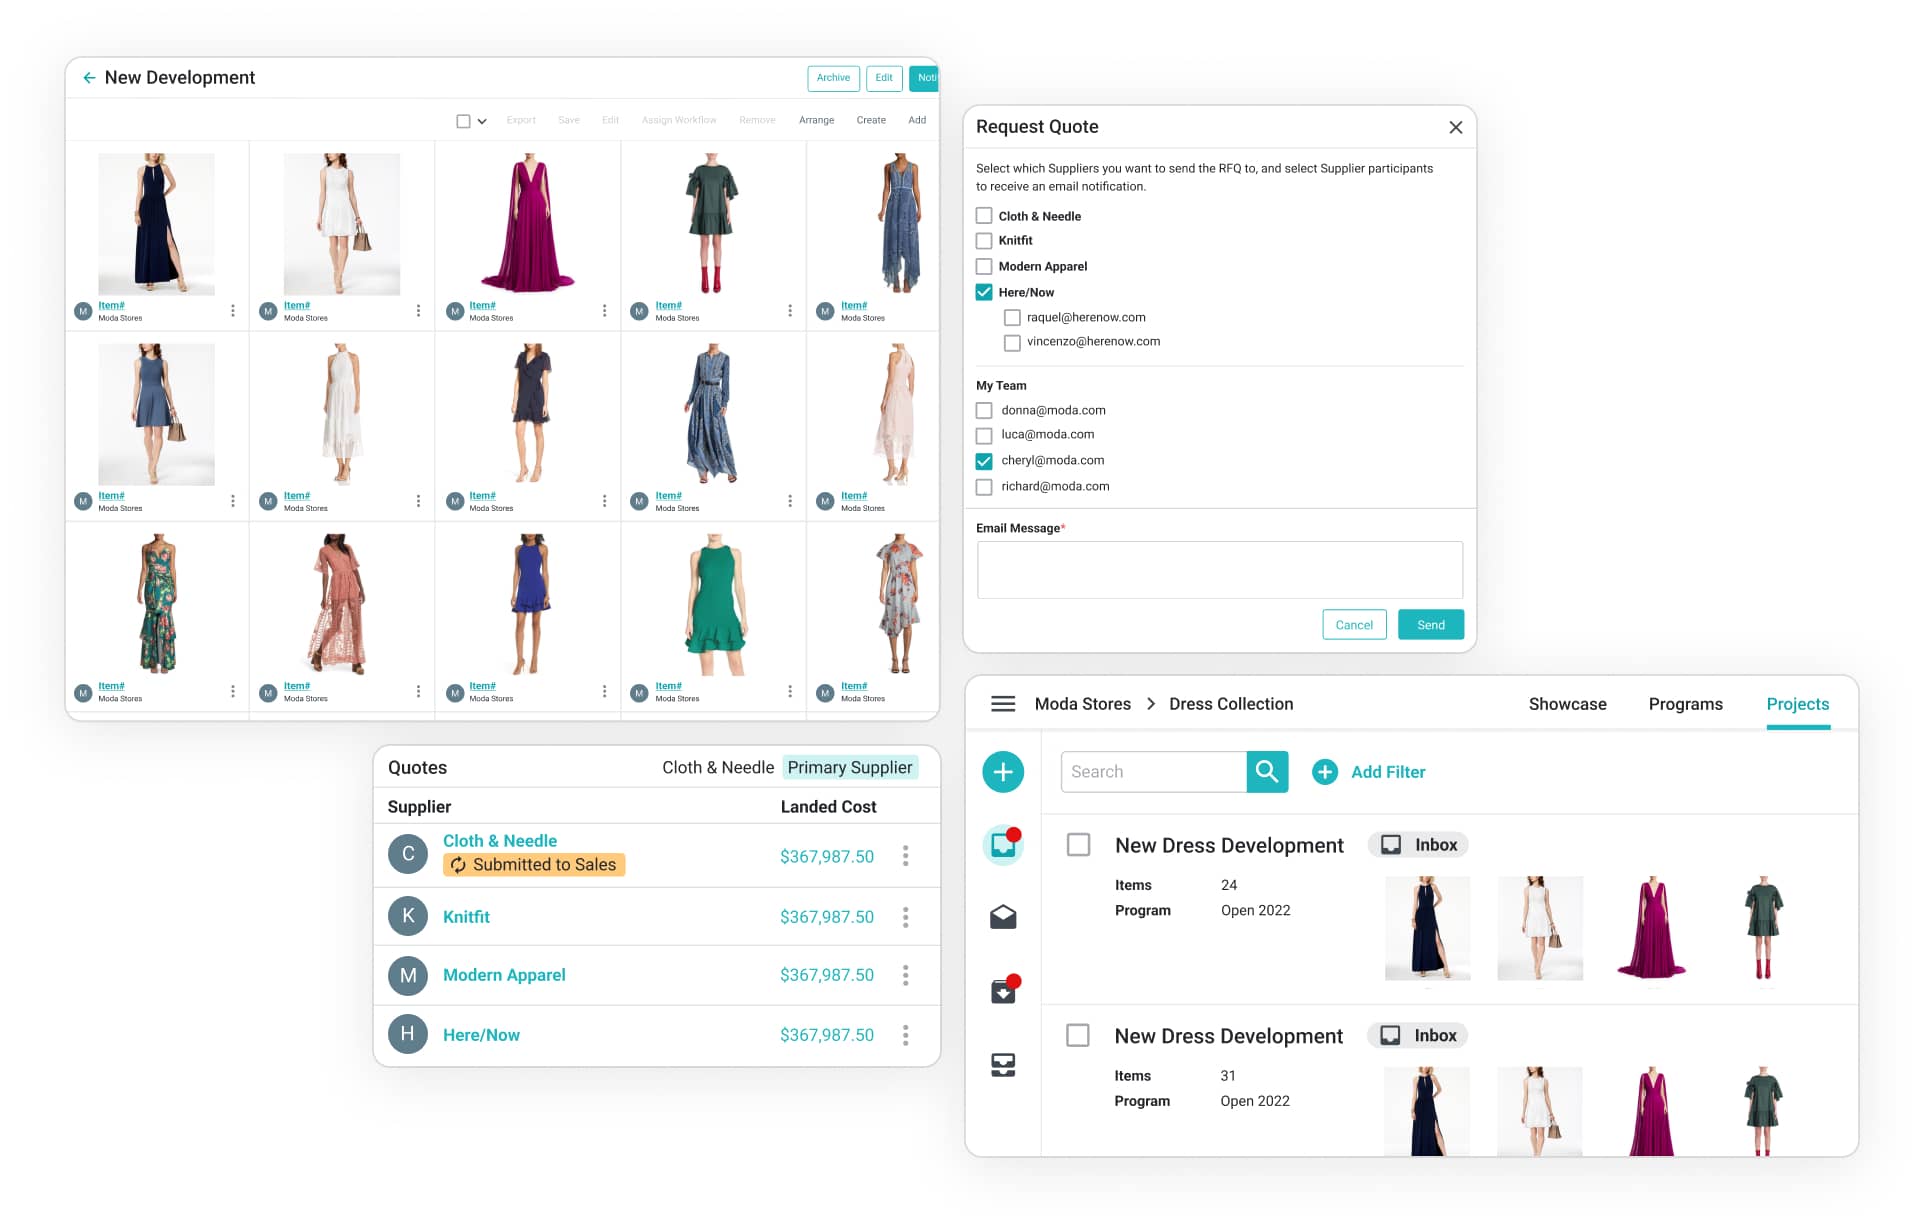Close the Request Quote dialog

pos(1455,127)
